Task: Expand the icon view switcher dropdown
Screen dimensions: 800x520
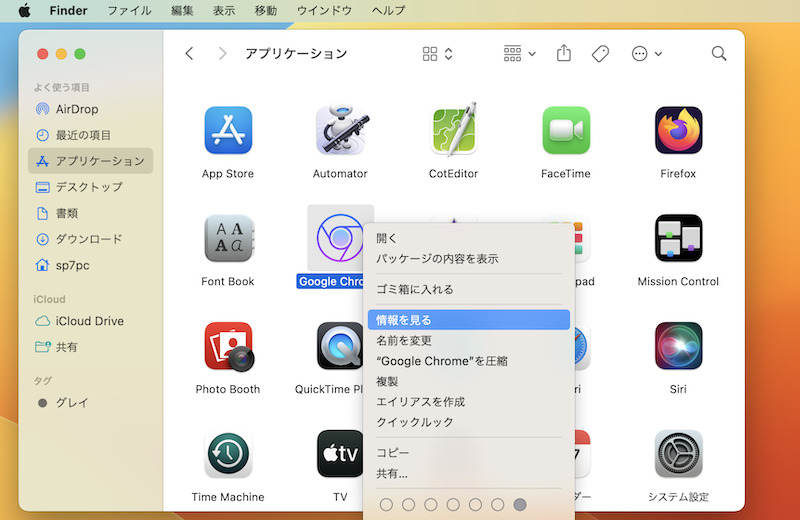Action: pyautogui.click(x=438, y=54)
